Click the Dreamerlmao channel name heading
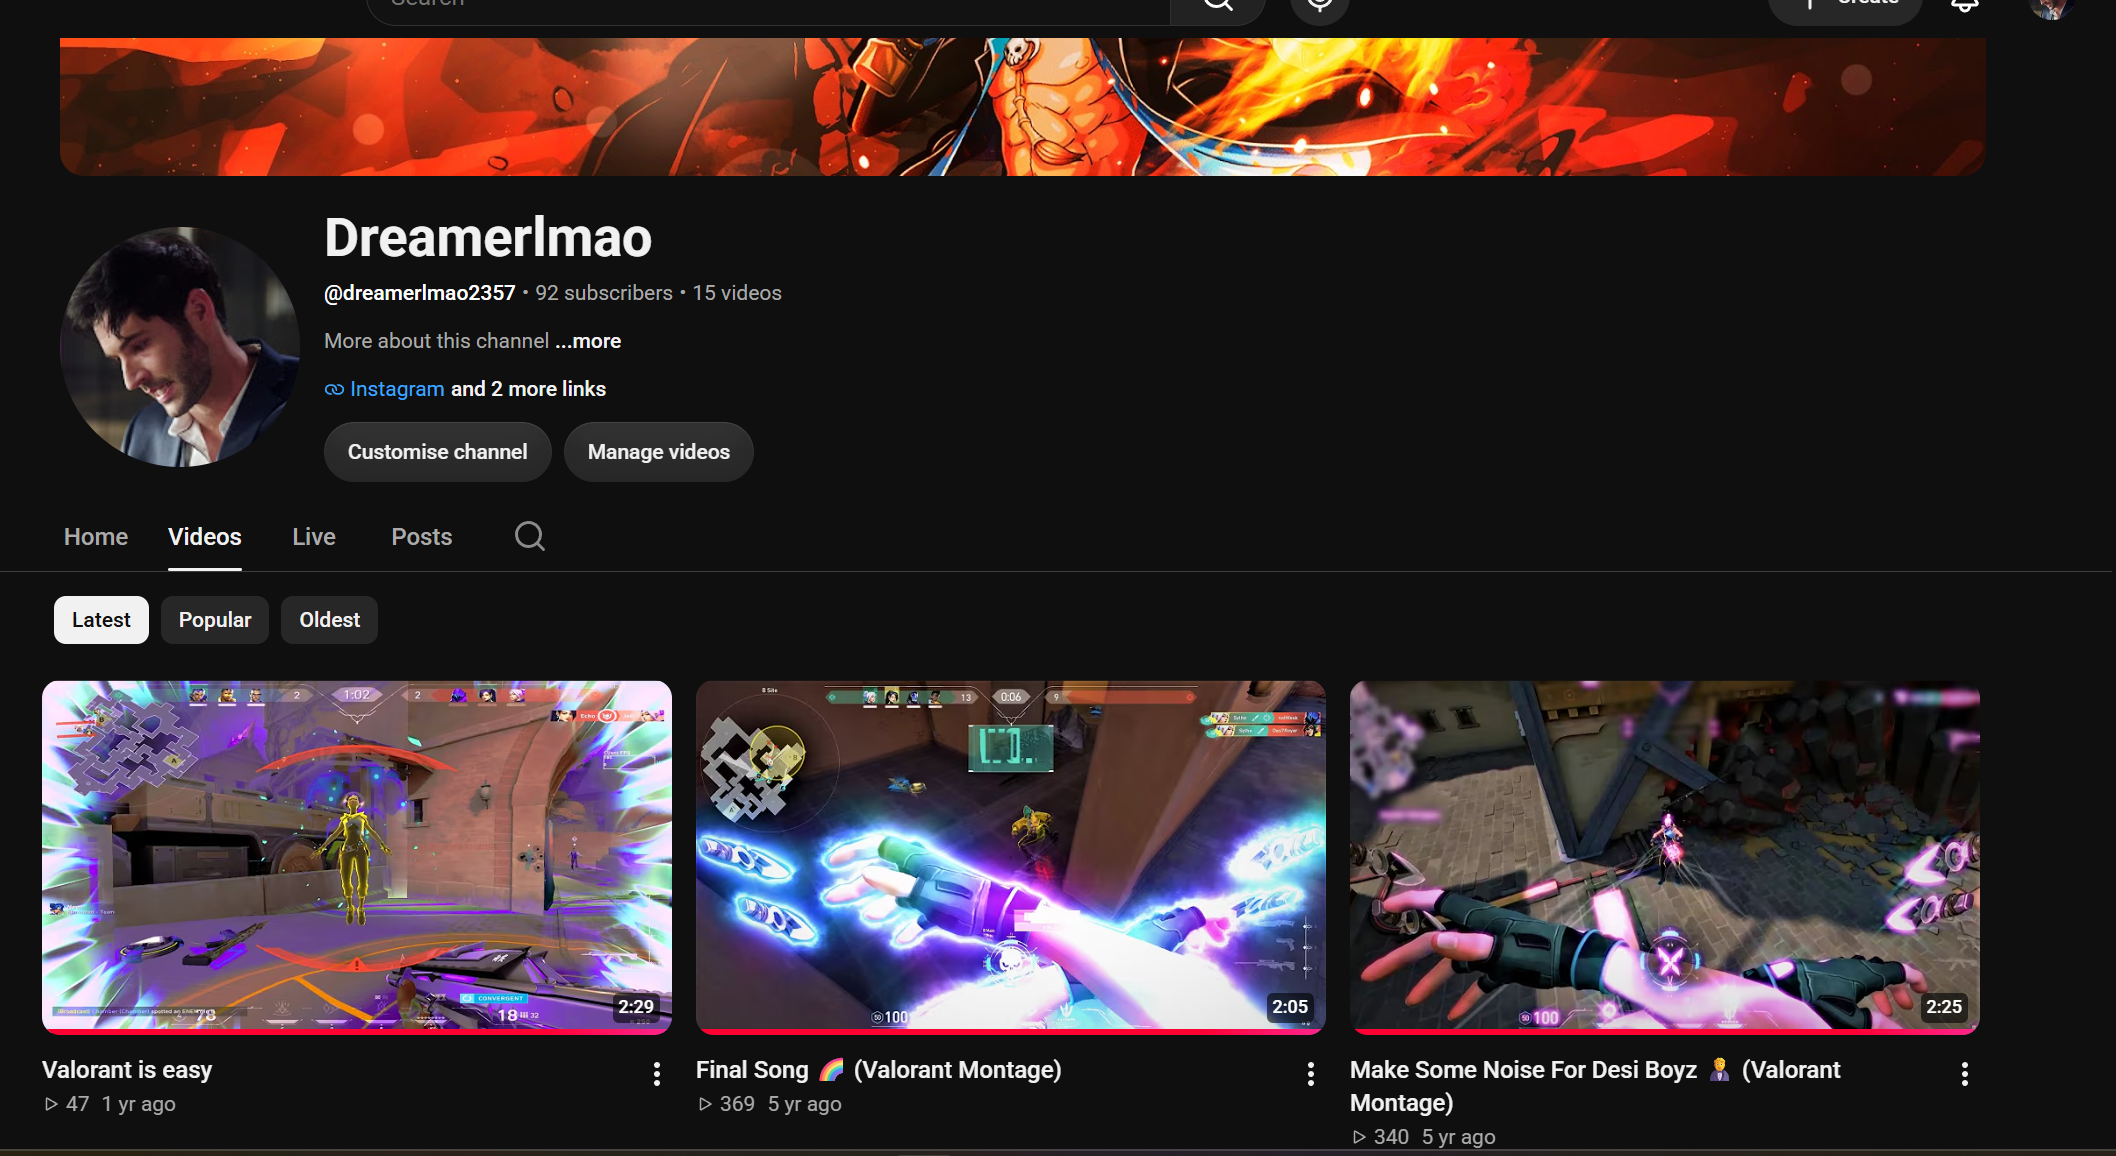This screenshot has width=2116, height=1156. point(488,238)
